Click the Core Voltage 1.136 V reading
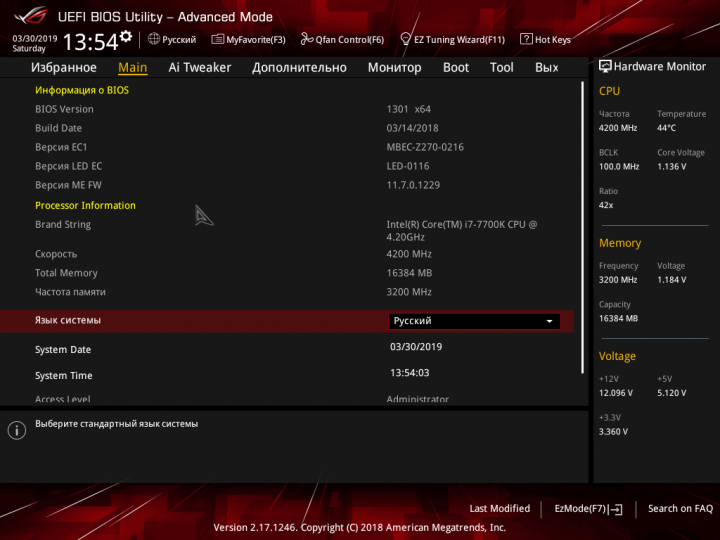720x540 pixels. pyautogui.click(x=671, y=167)
